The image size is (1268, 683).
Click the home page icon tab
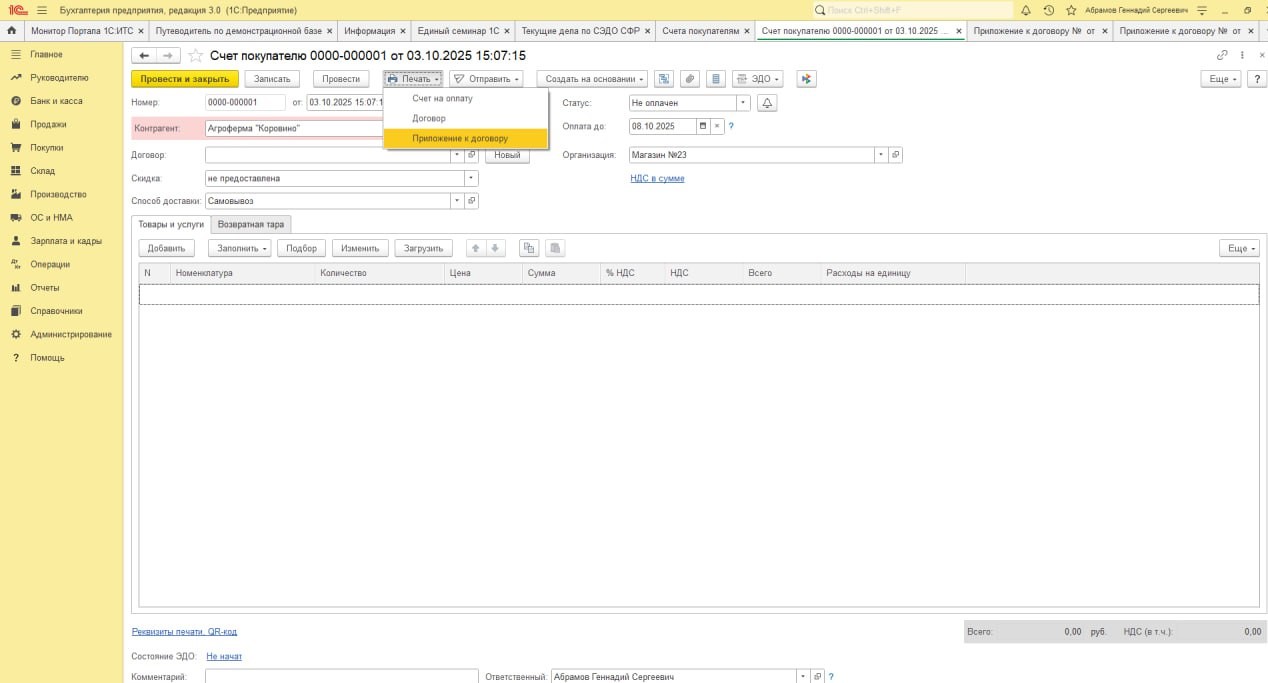(12, 31)
